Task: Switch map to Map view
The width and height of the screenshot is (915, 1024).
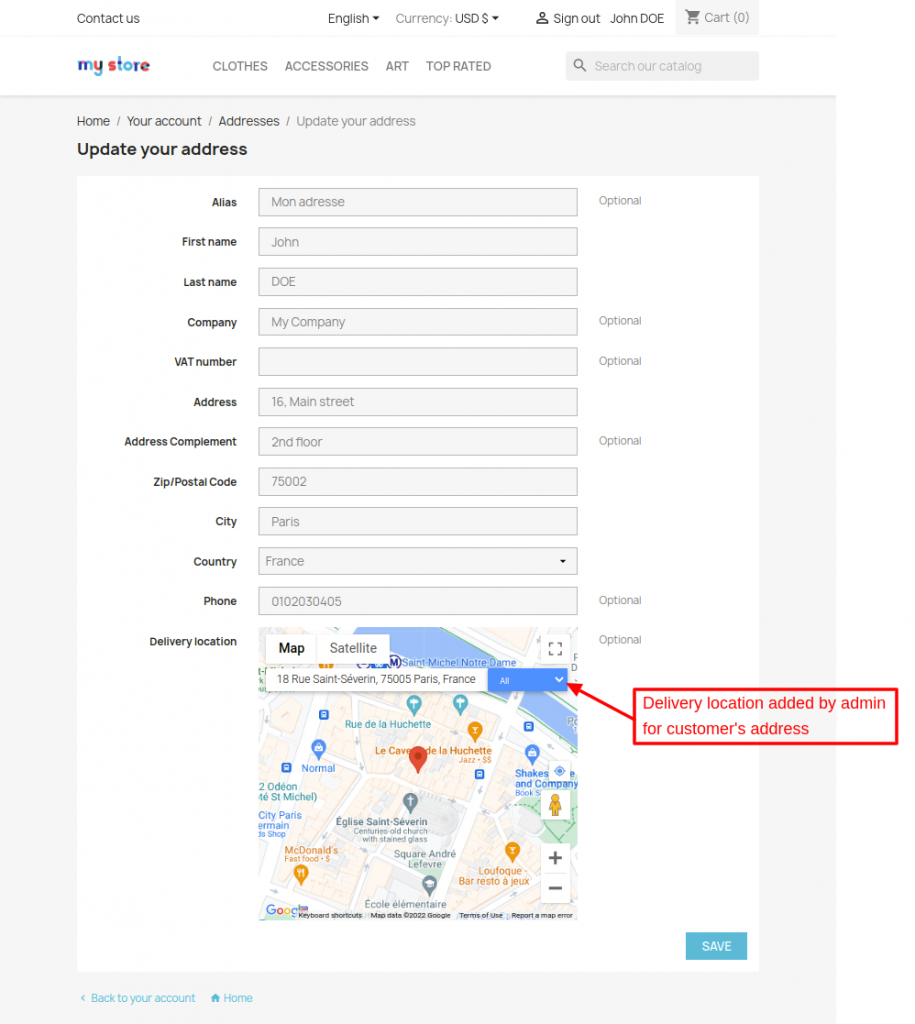Action: tap(290, 648)
